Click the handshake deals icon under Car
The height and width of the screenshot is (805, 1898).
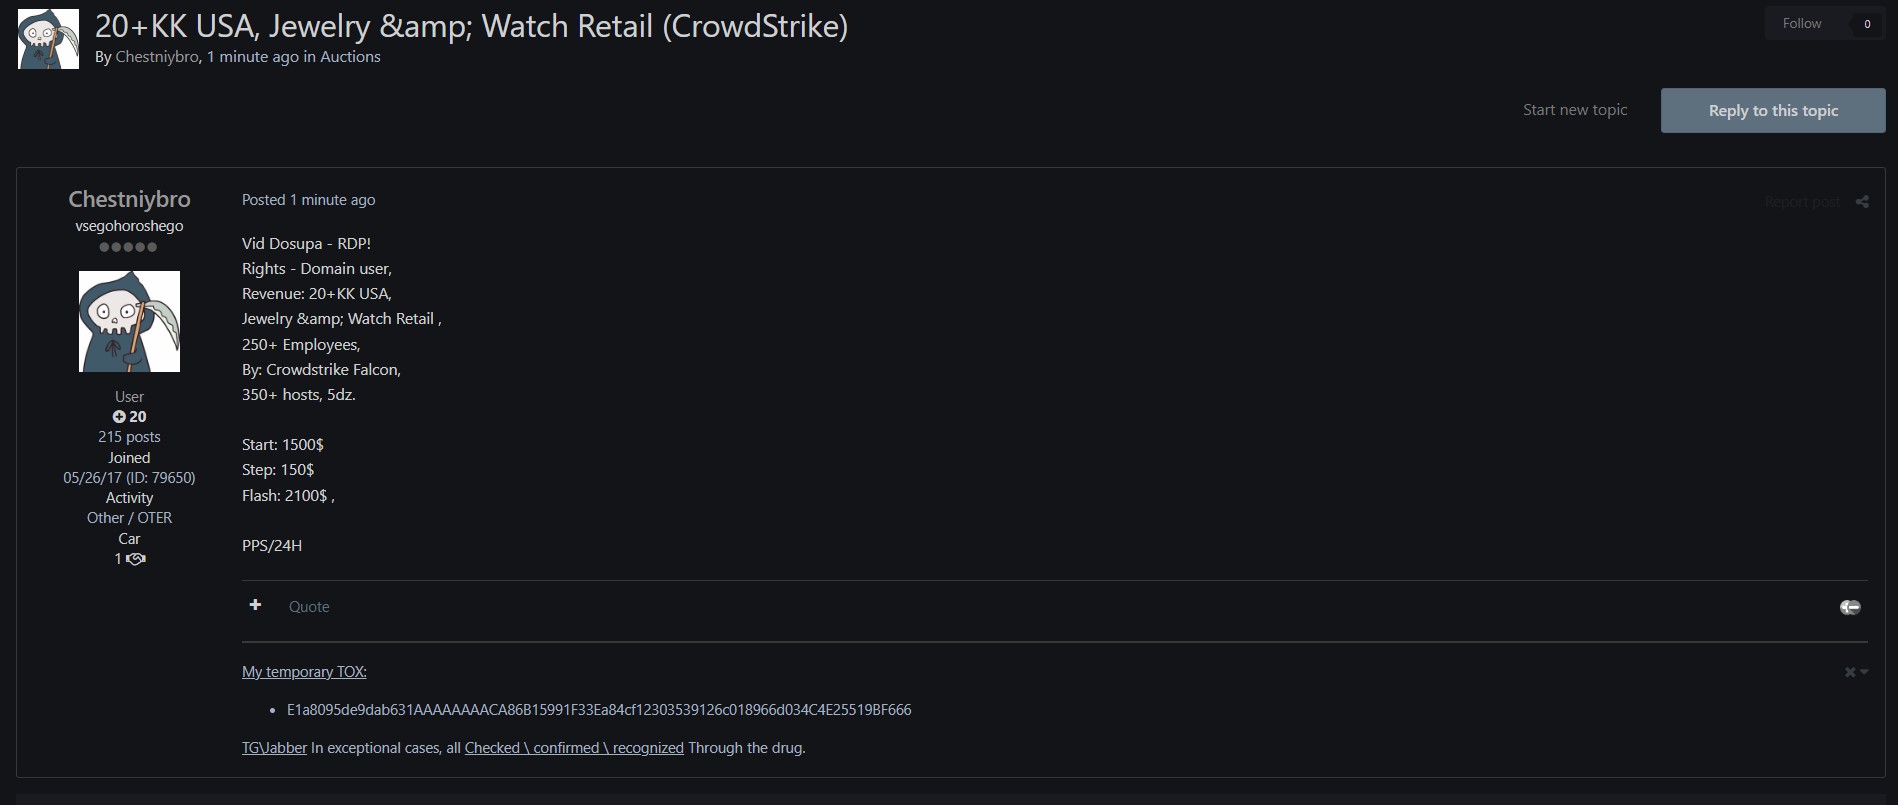click(136, 559)
